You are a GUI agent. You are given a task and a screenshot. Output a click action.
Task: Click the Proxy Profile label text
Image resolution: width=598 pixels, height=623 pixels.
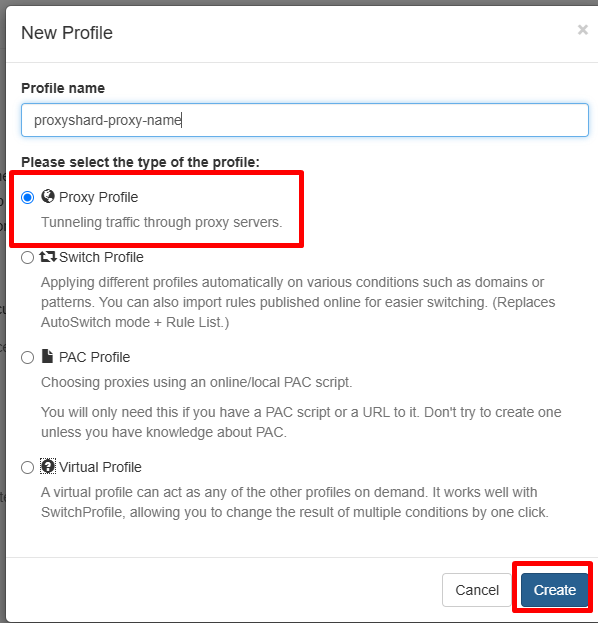coord(99,197)
